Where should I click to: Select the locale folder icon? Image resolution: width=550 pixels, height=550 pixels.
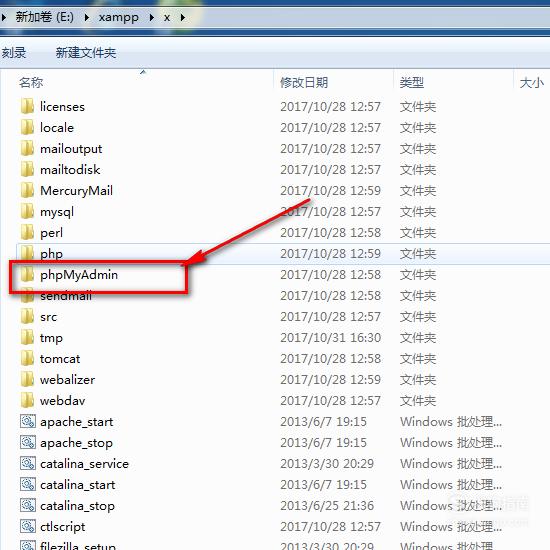(x=27, y=127)
